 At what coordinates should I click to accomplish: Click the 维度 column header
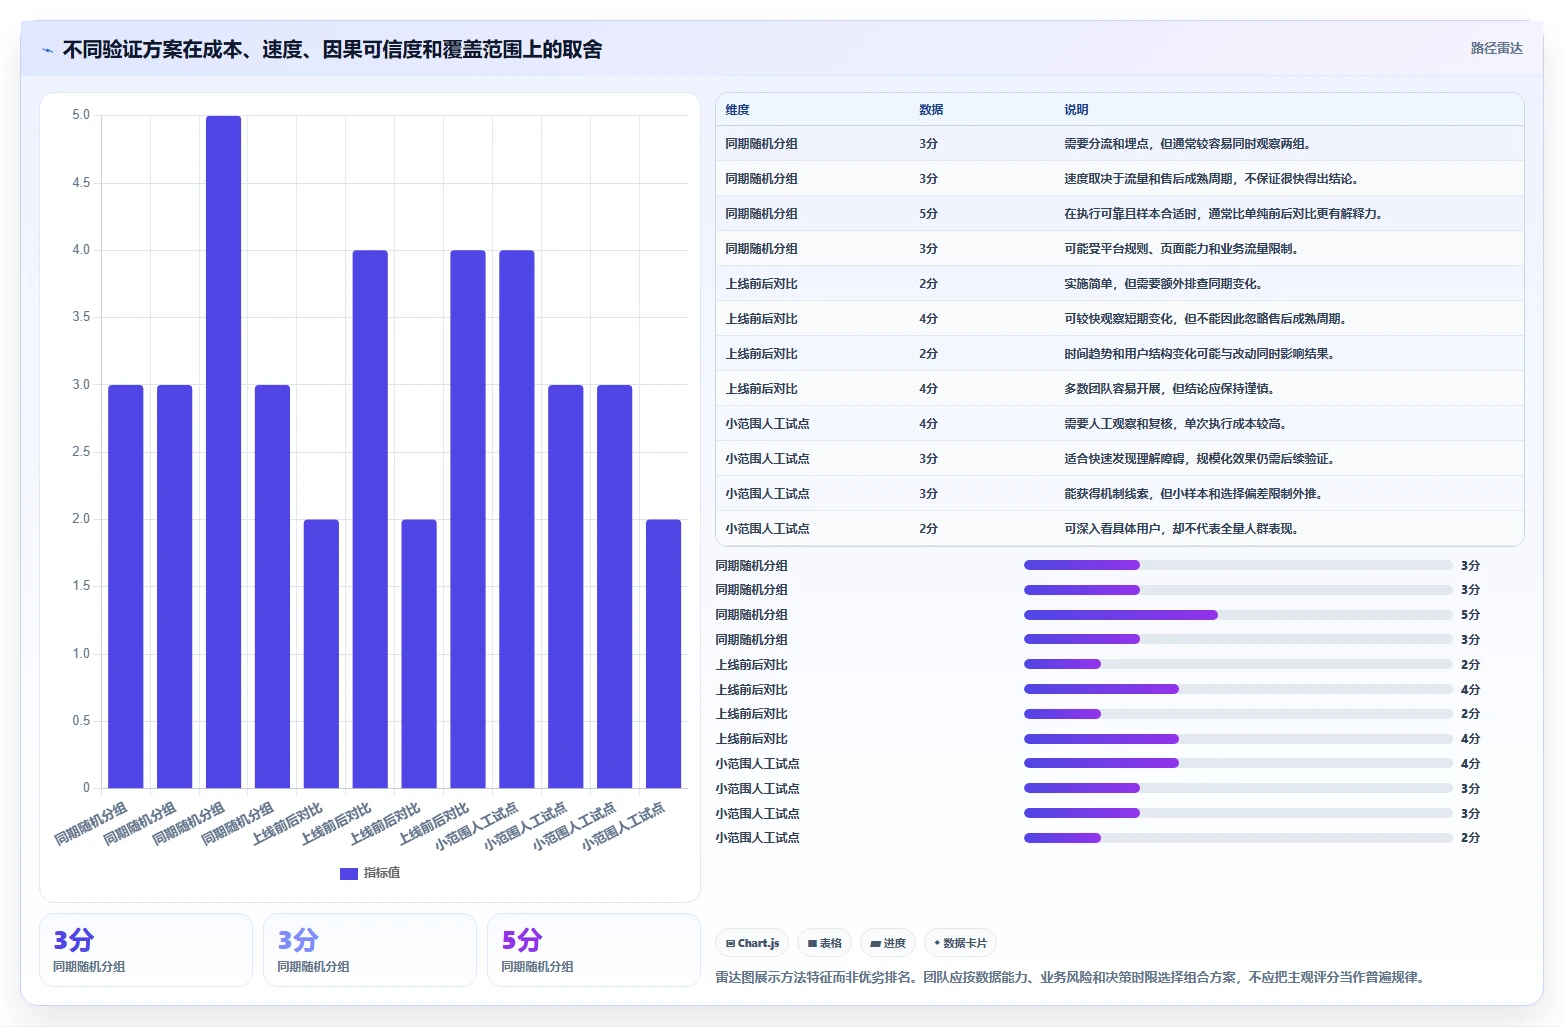coord(738,110)
